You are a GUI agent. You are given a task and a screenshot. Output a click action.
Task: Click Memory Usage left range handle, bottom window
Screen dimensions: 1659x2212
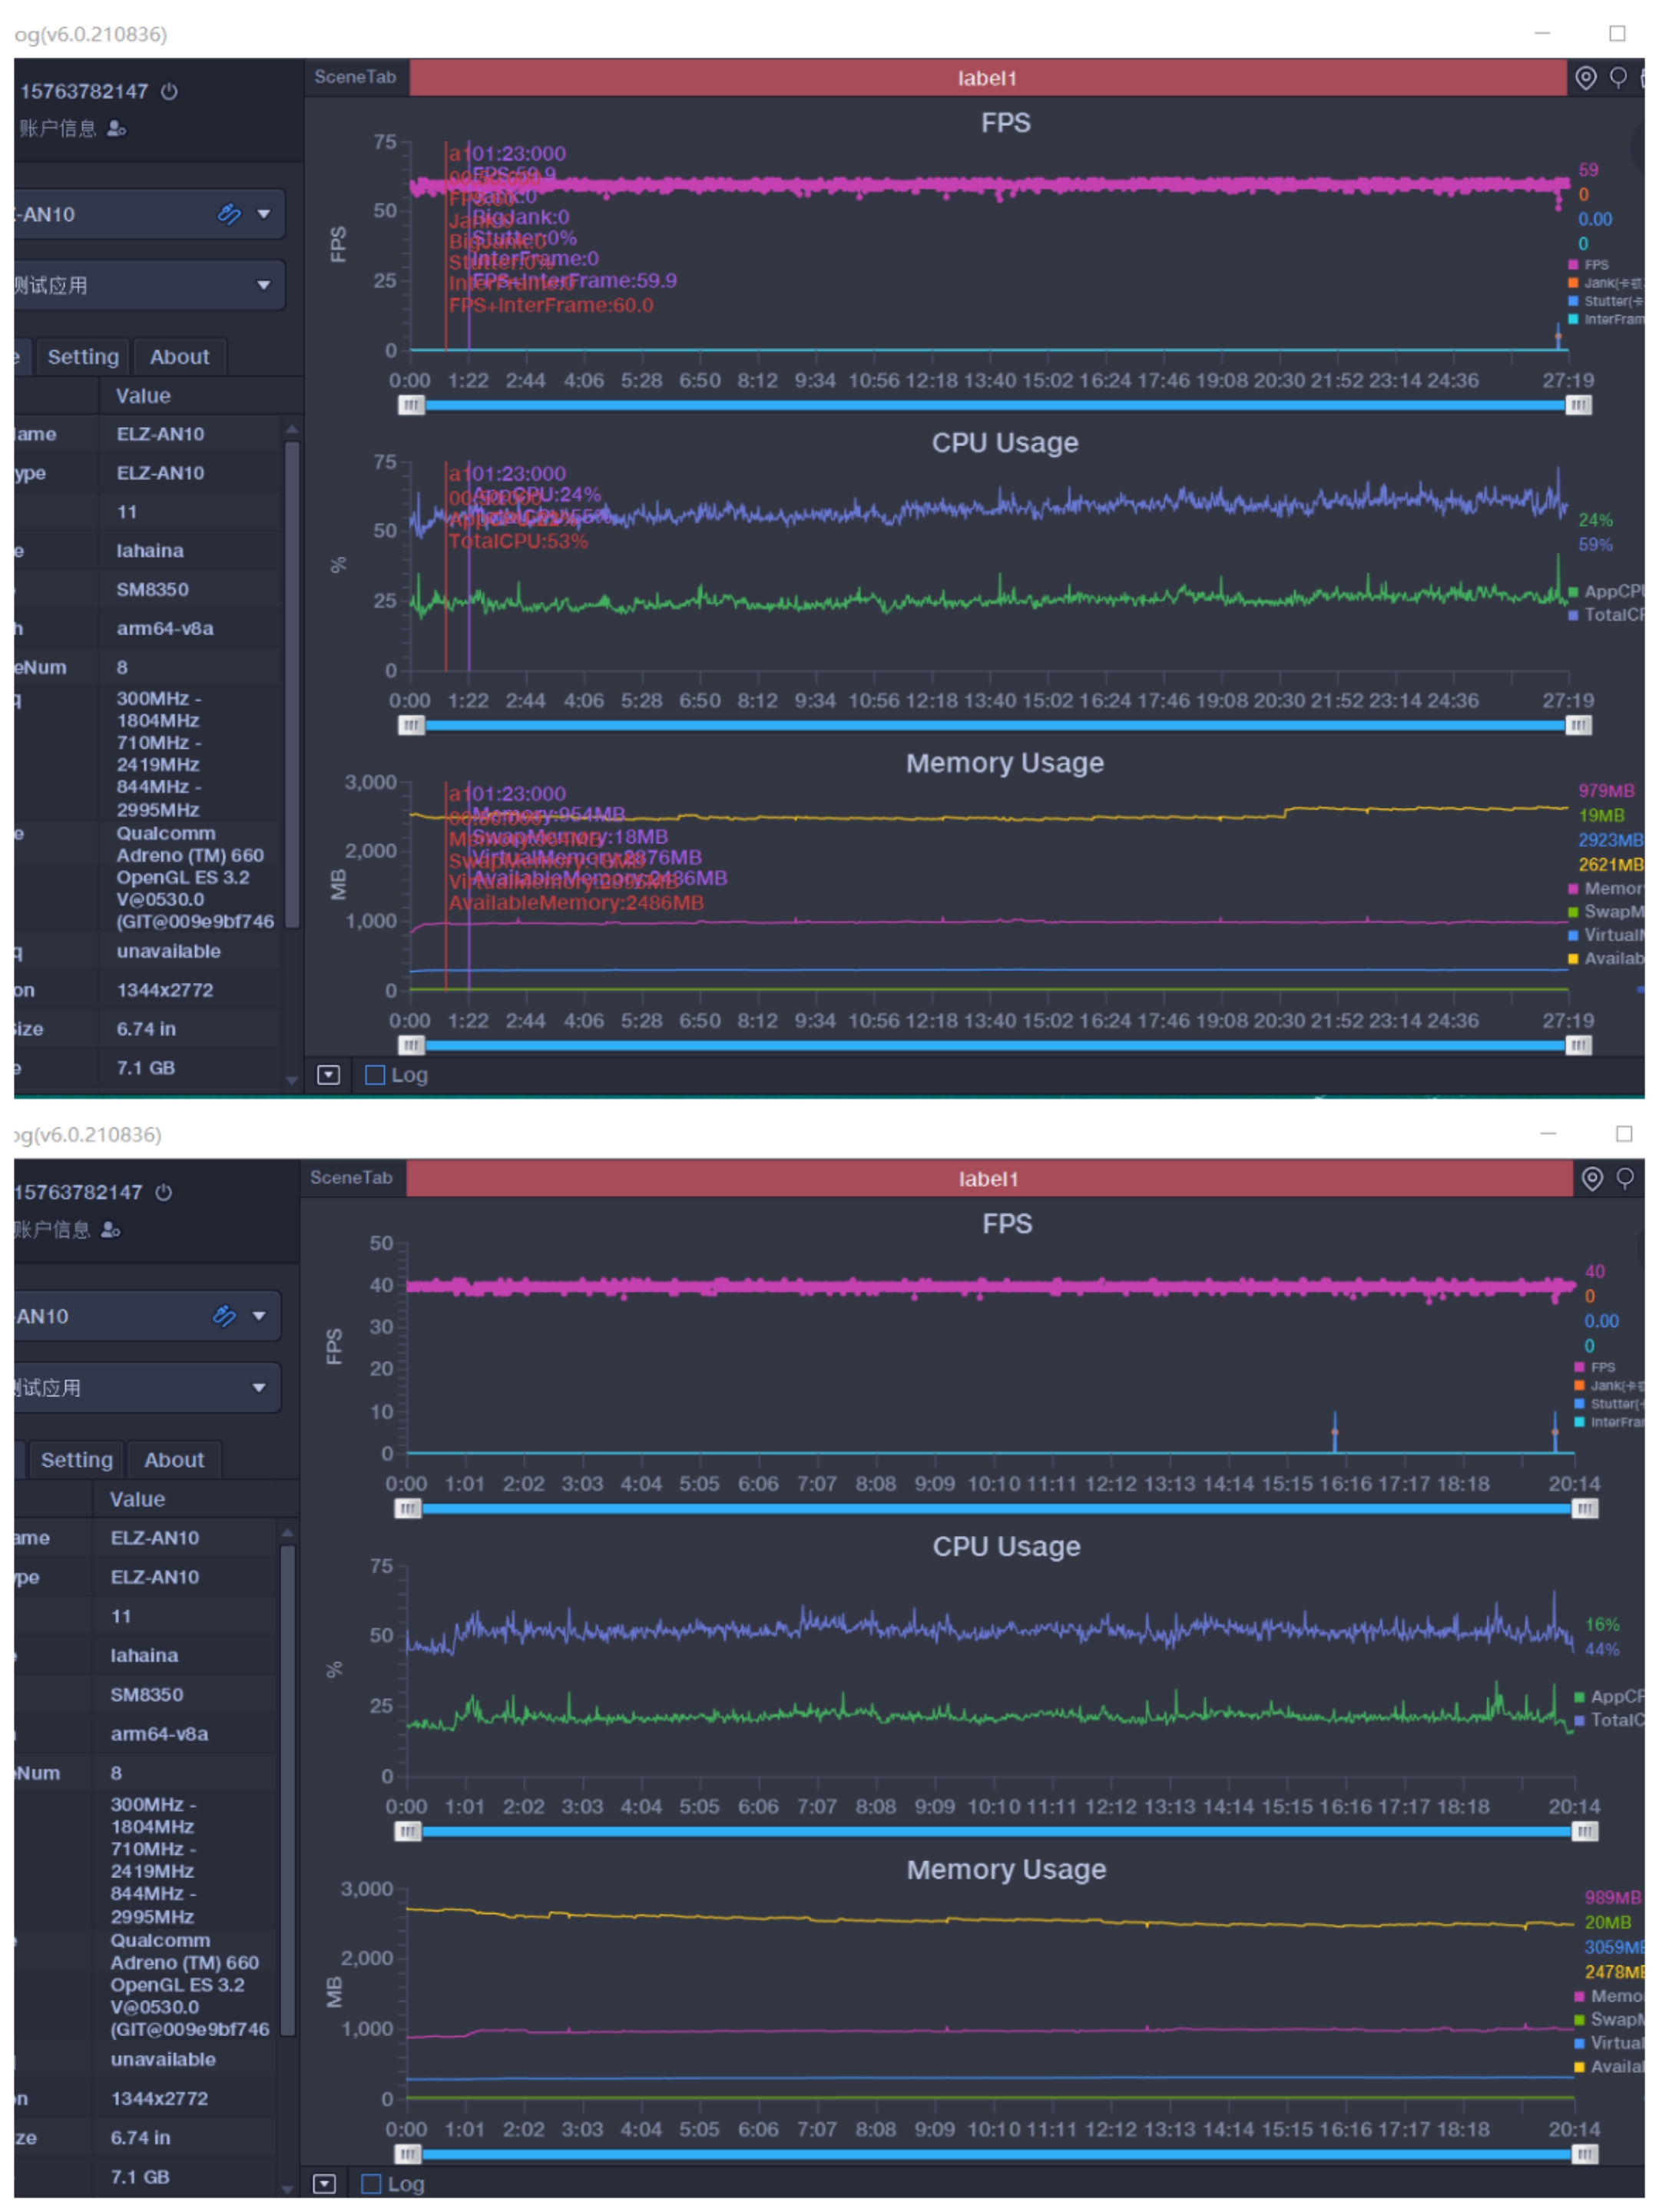click(x=407, y=2153)
